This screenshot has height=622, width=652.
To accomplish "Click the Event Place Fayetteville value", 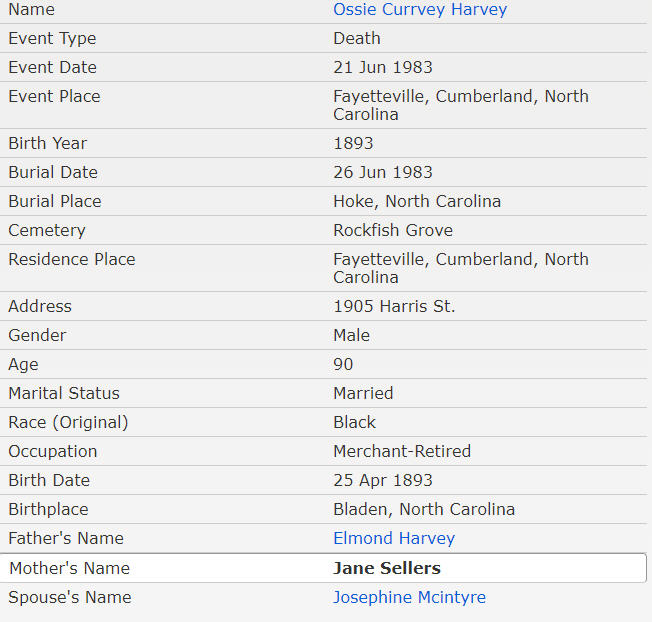I will pyautogui.click(x=460, y=105).
